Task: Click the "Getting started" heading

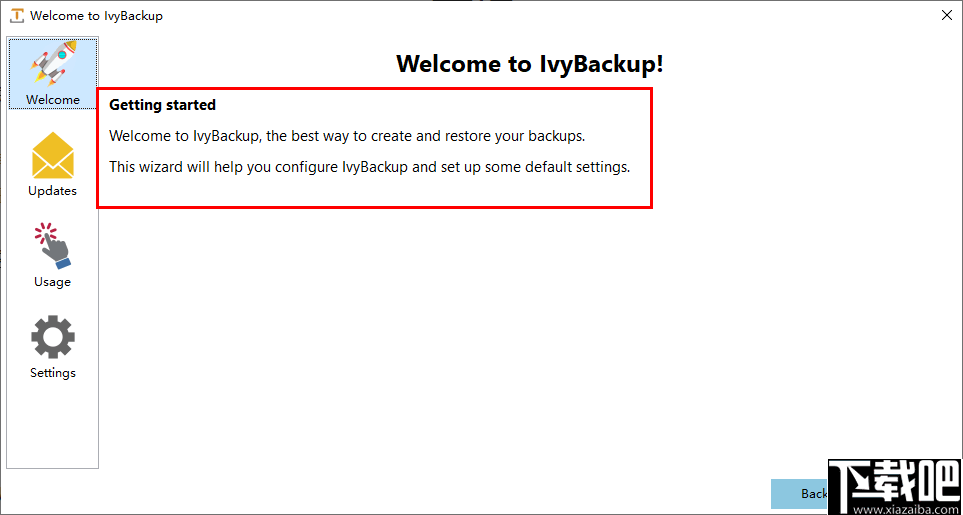Action: click(x=162, y=105)
